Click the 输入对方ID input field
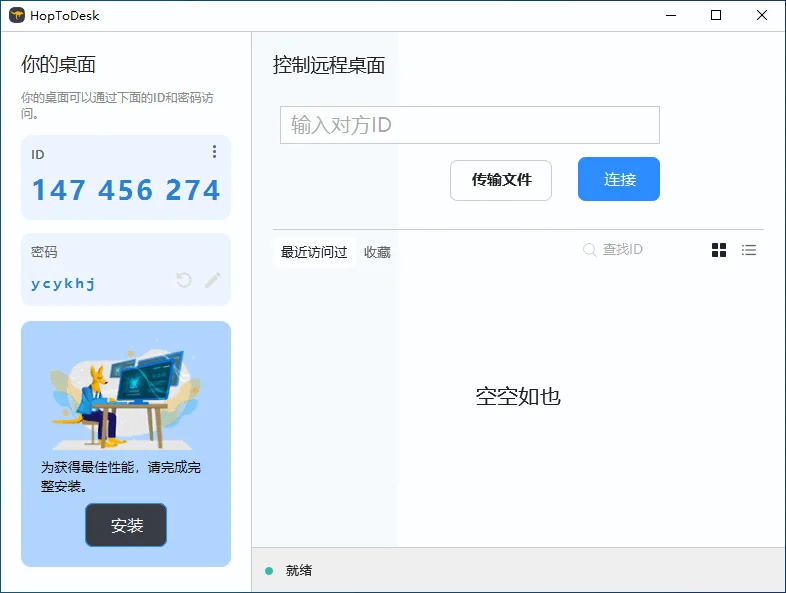The width and height of the screenshot is (786, 593). pyautogui.click(x=470, y=125)
